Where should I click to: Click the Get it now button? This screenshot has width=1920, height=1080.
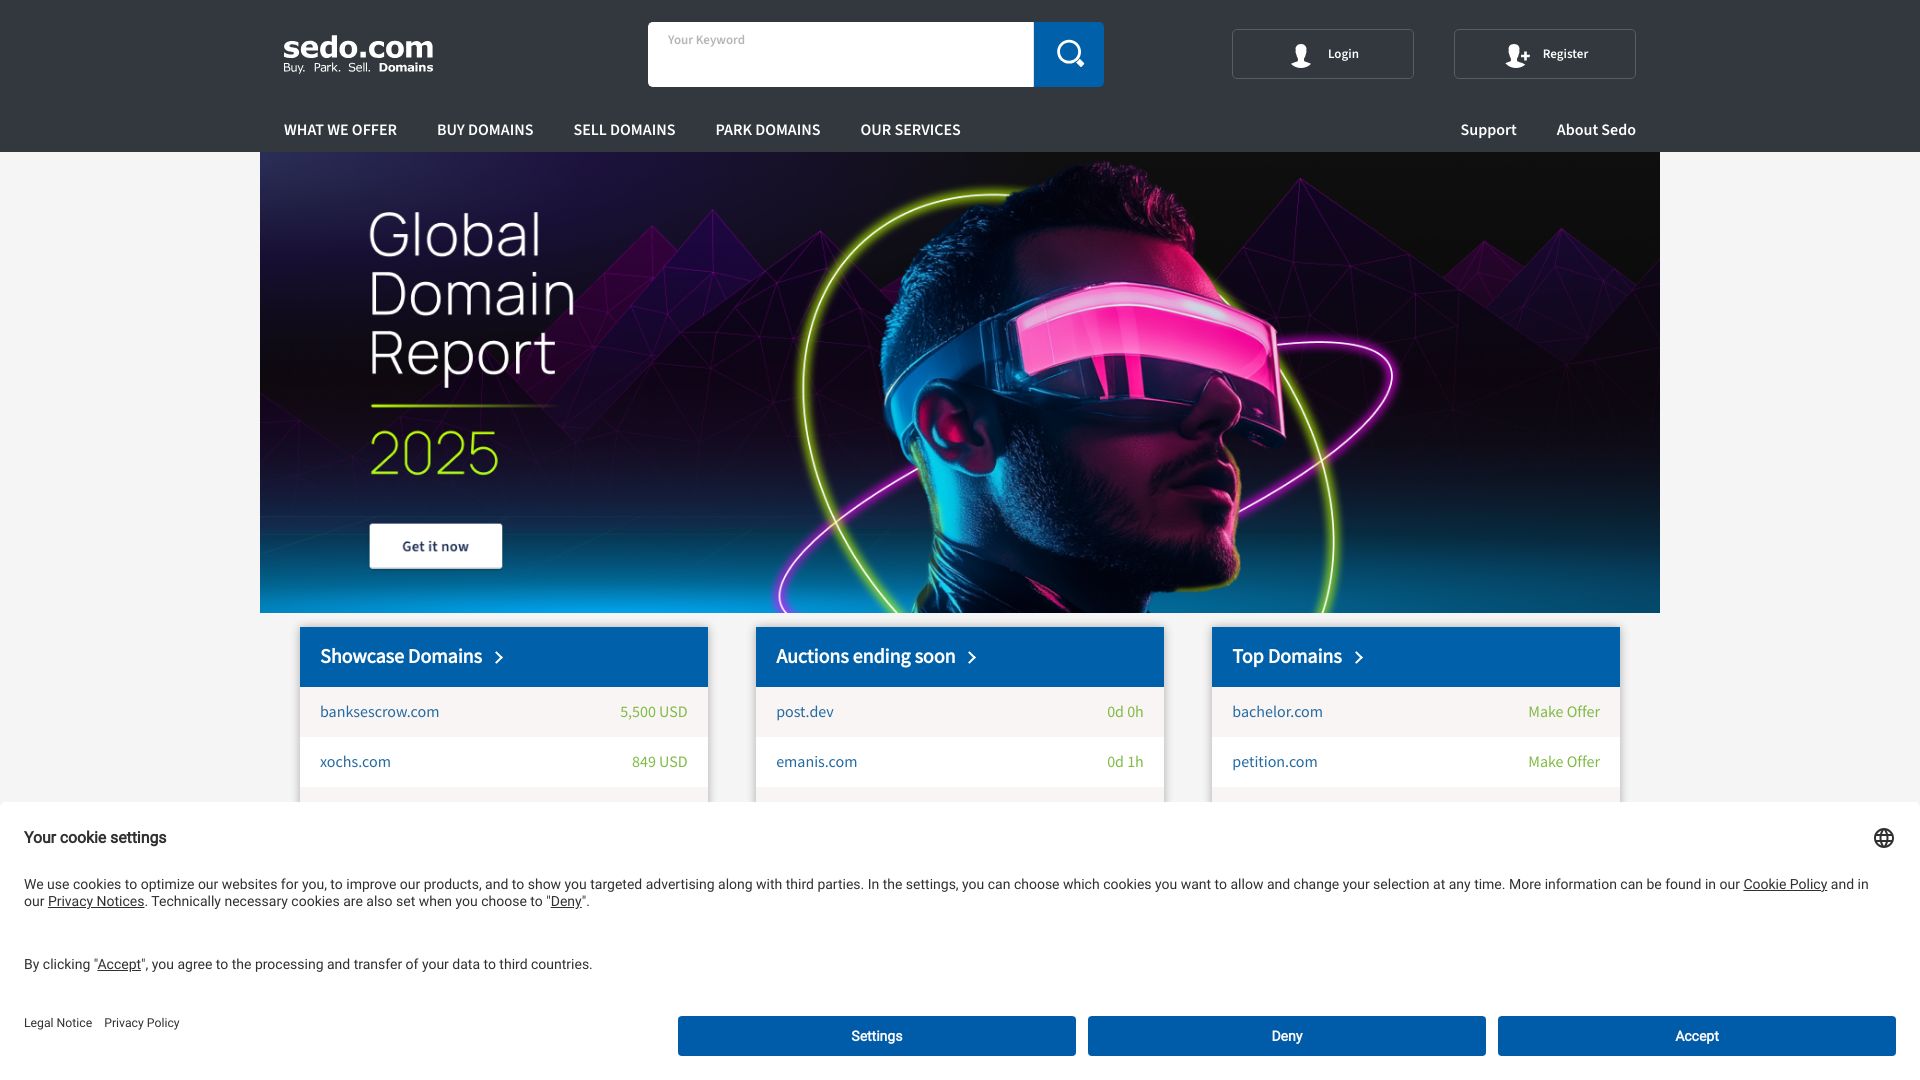pyautogui.click(x=436, y=546)
